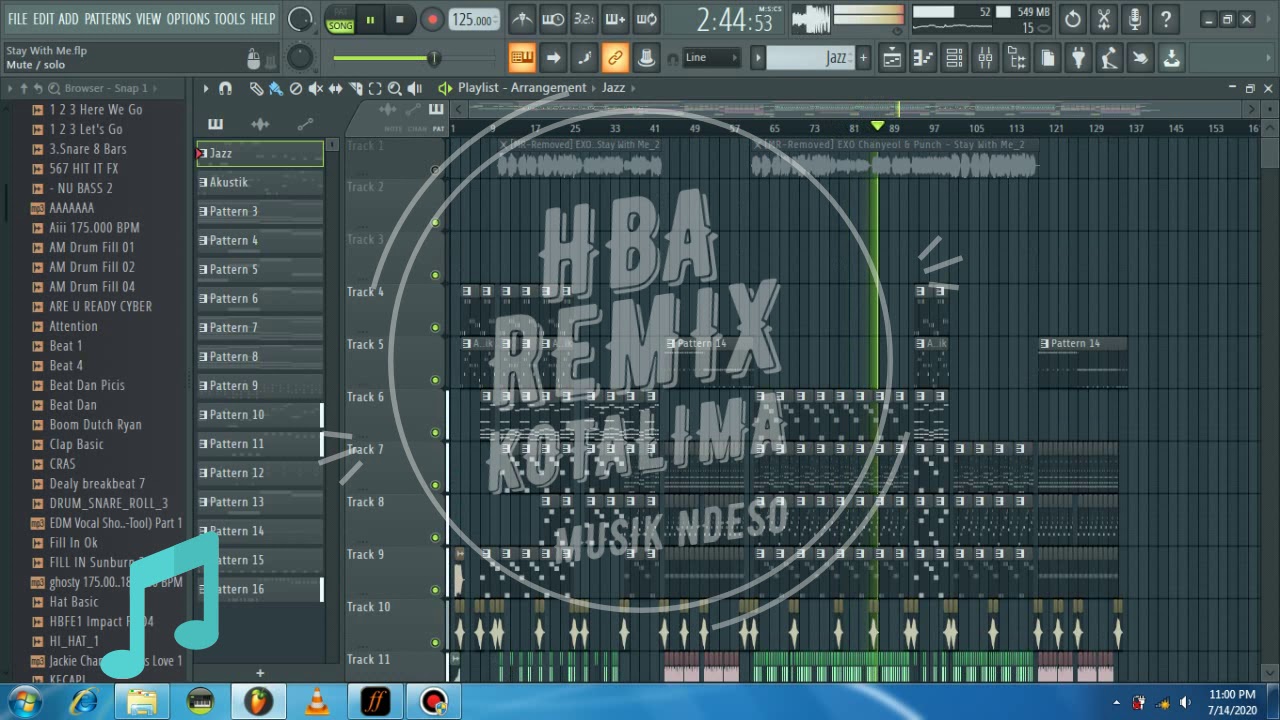Open the Piano roll view icon

tap(923, 58)
